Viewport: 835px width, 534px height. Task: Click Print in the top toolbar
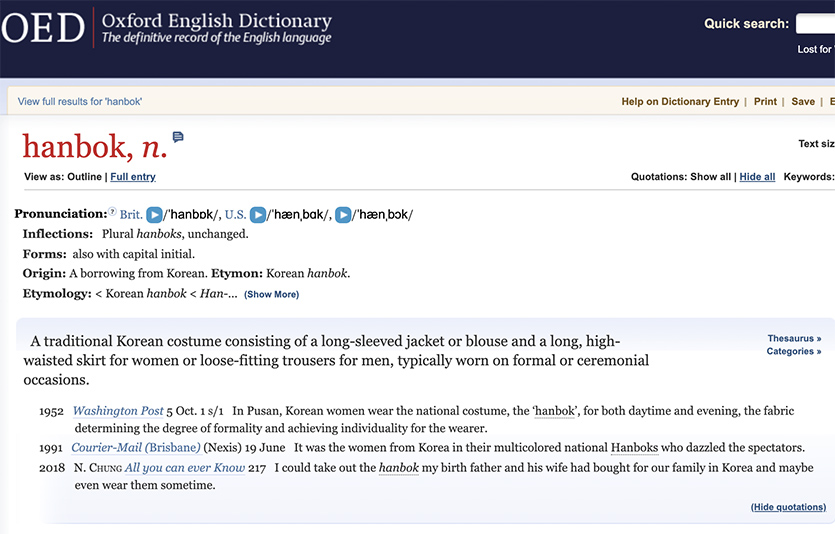[765, 102]
